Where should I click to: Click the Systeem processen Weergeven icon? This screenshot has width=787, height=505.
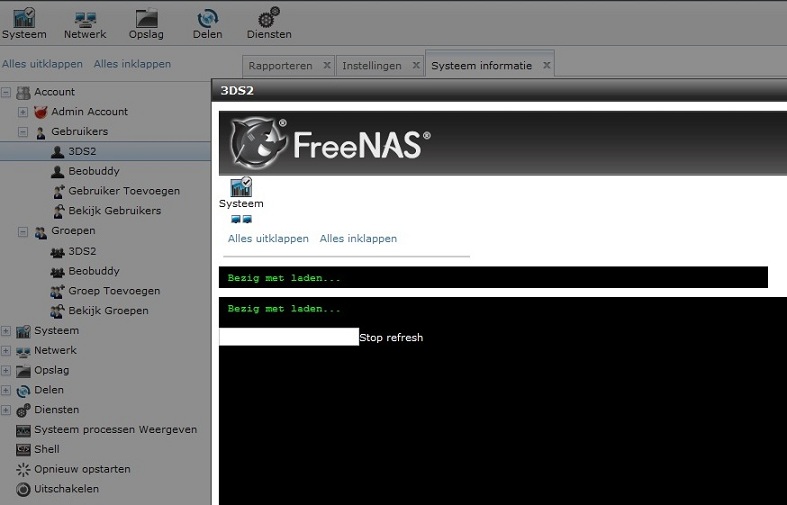coord(23,430)
